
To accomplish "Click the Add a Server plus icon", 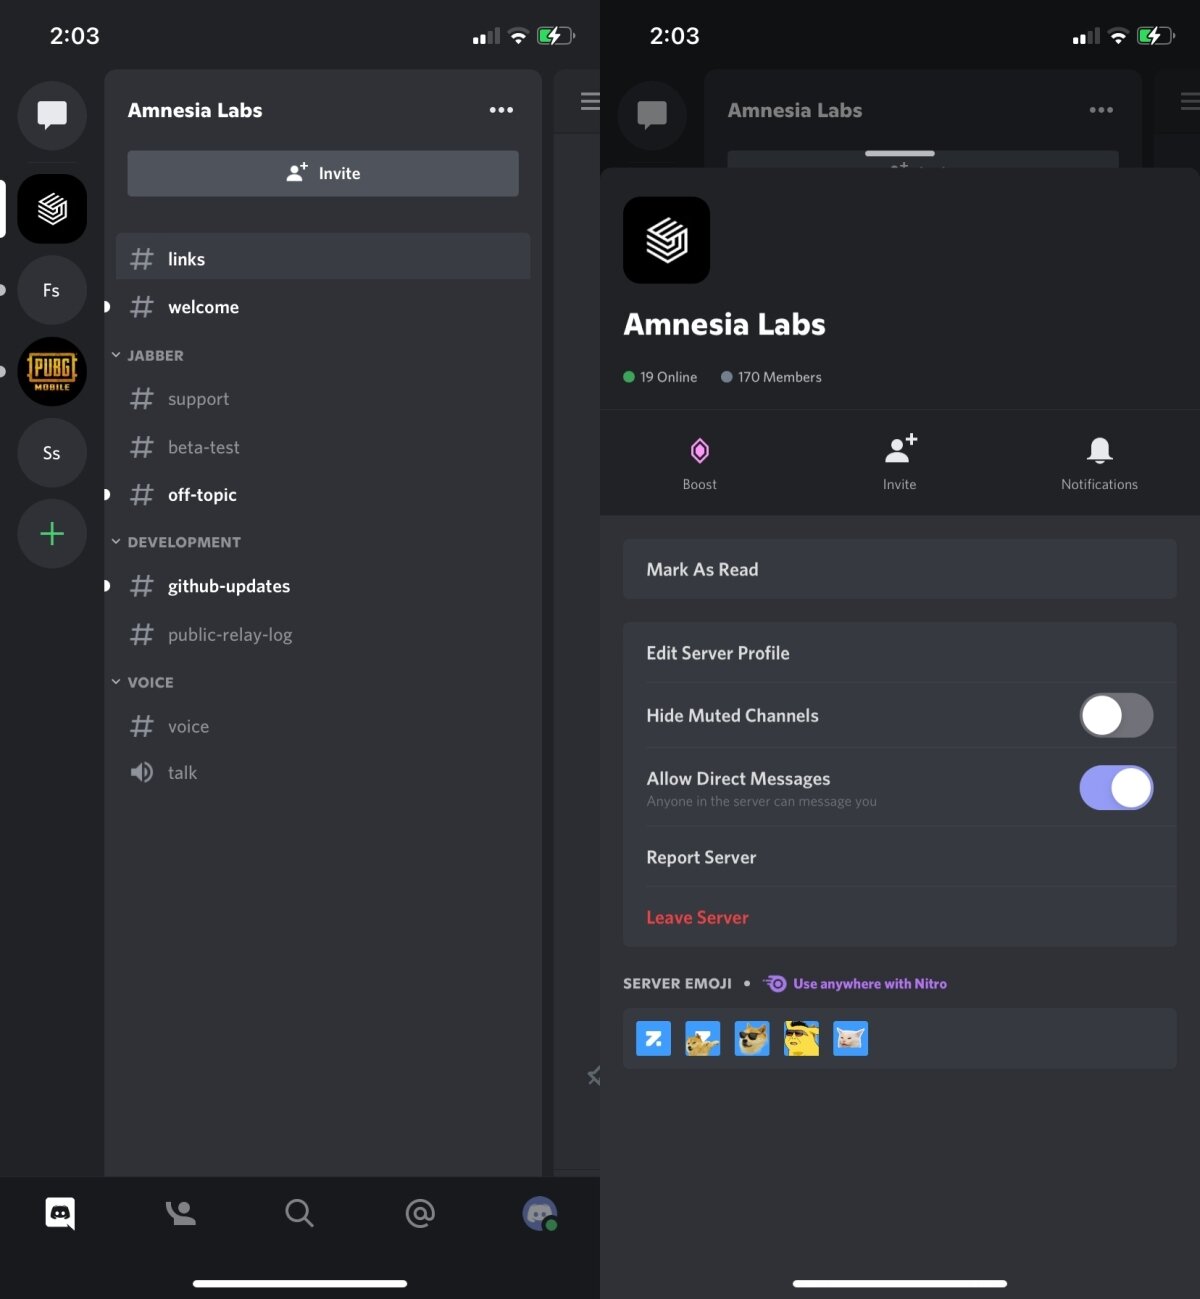I will pos(52,534).
